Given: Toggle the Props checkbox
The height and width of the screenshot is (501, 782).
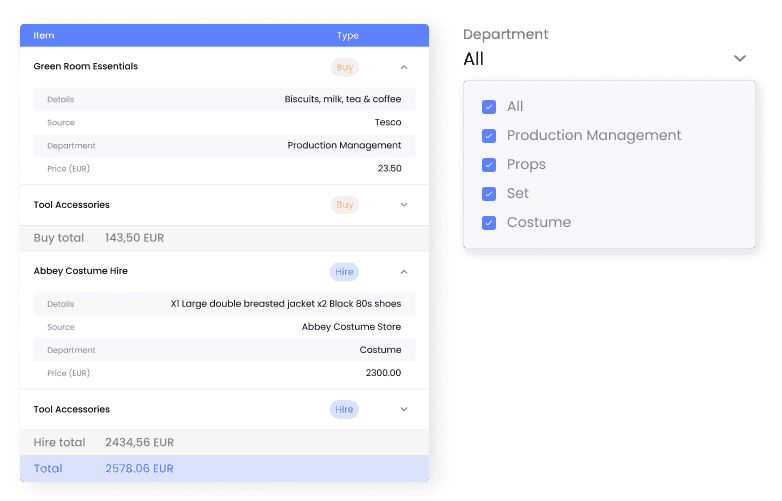Looking at the screenshot, I should 489,165.
